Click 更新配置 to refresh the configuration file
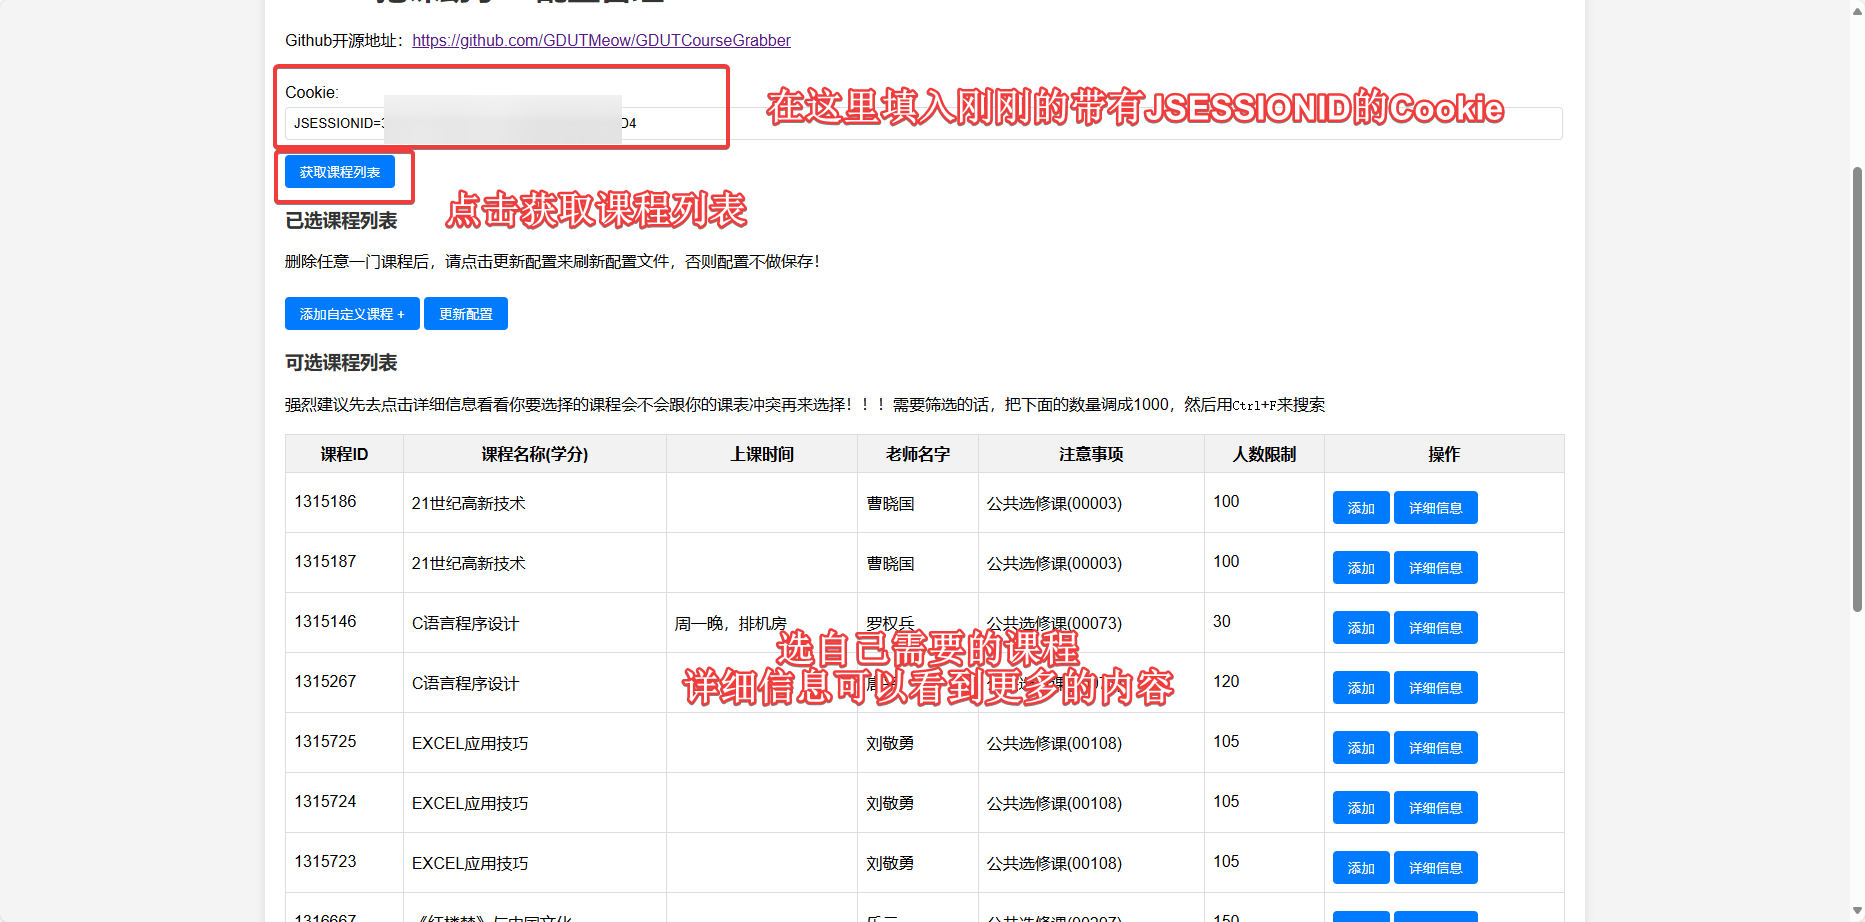The width and height of the screenshot is (1865, 922). (x=465, y=313)
